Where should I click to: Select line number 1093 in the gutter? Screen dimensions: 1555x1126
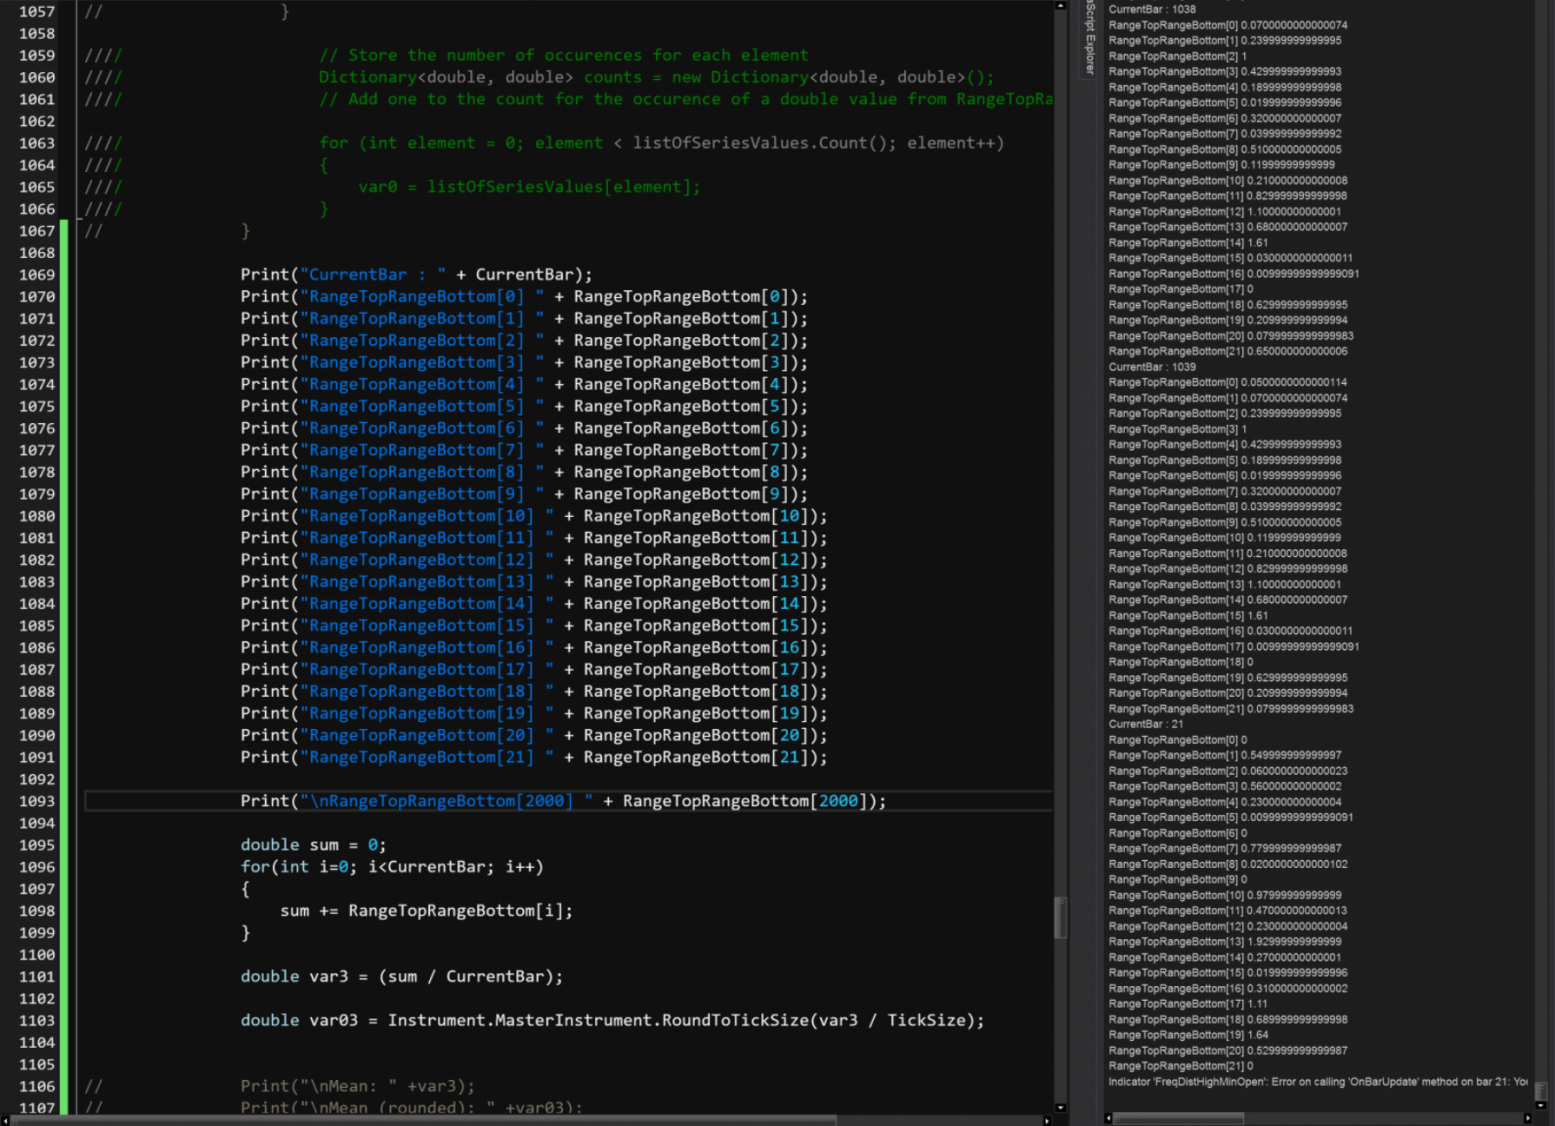click(x=37, y=801)
